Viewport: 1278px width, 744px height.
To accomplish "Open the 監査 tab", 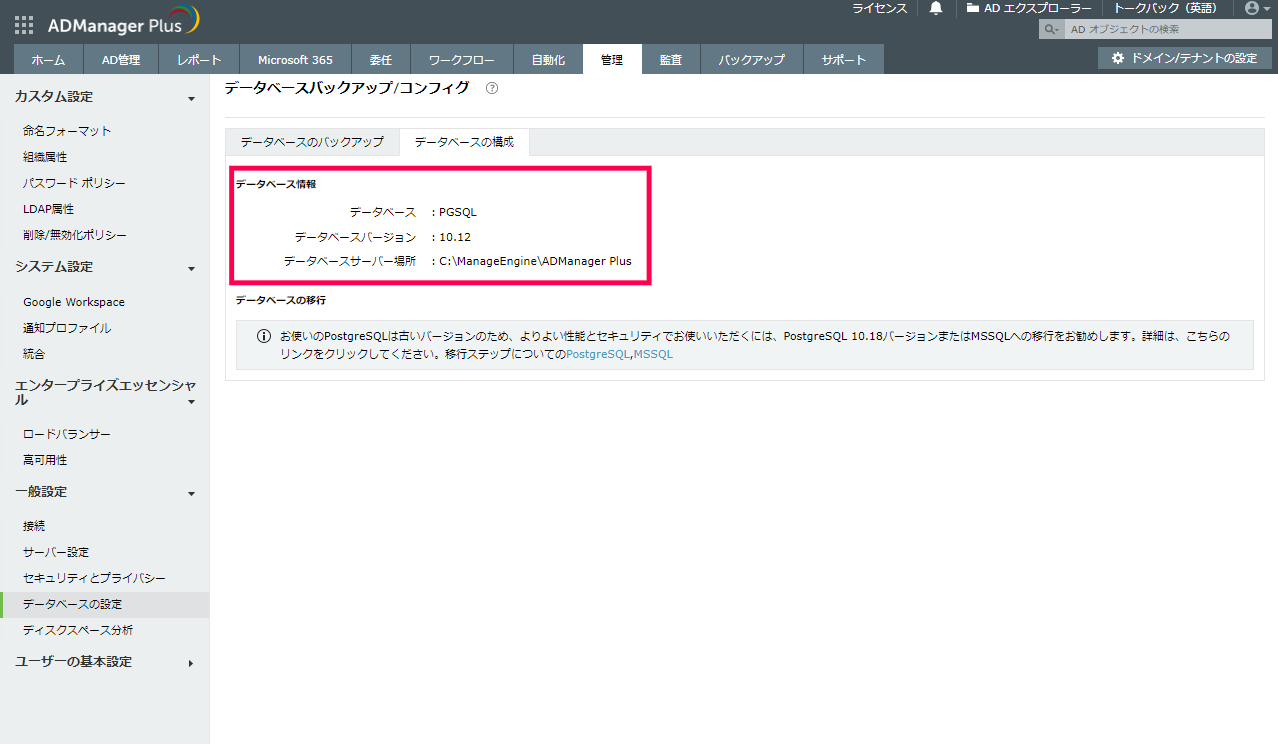I will point(671,60).
